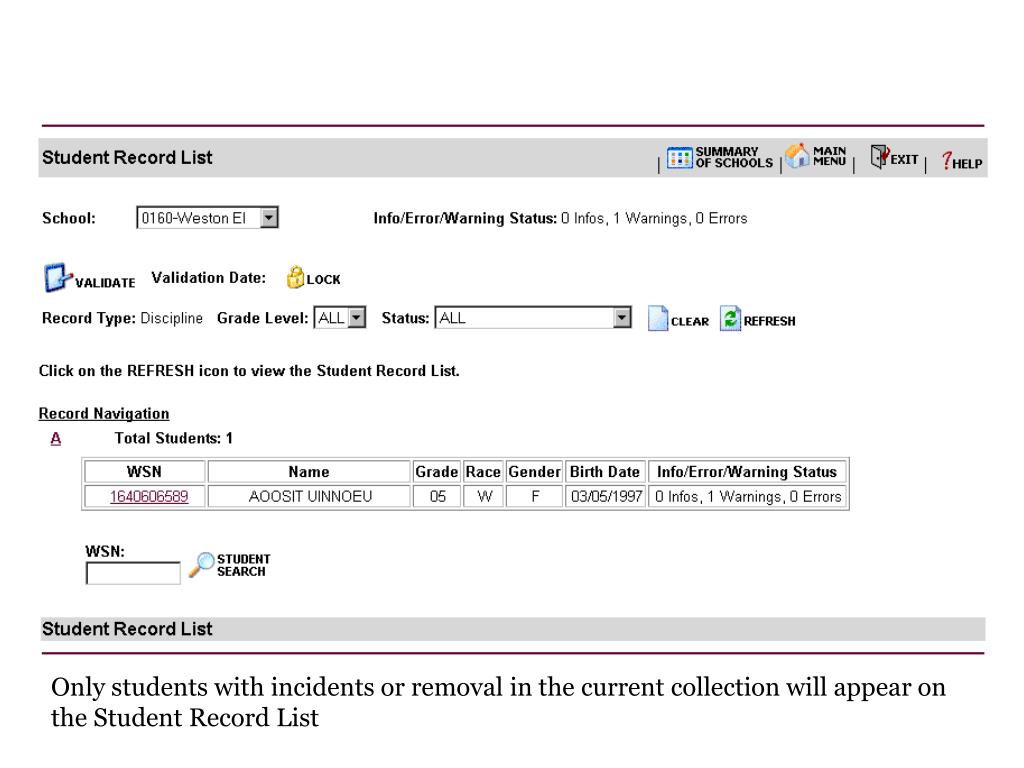Image resolution: width=1024 pixels, height=768 pixels.
Task: Click the top Student Record List title
Action: tap(127, 157)
